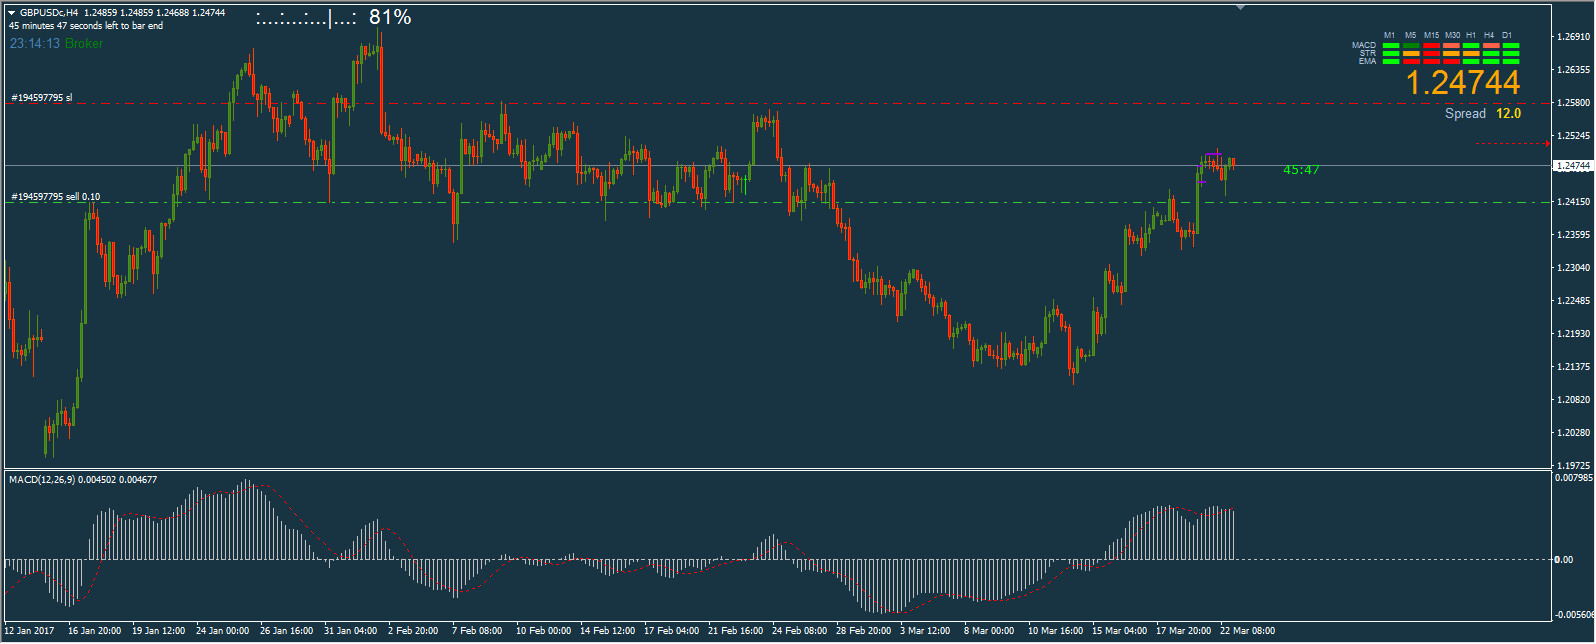Click the Spread 12.0 indicator text
1596x644 pixels.
1482,114
